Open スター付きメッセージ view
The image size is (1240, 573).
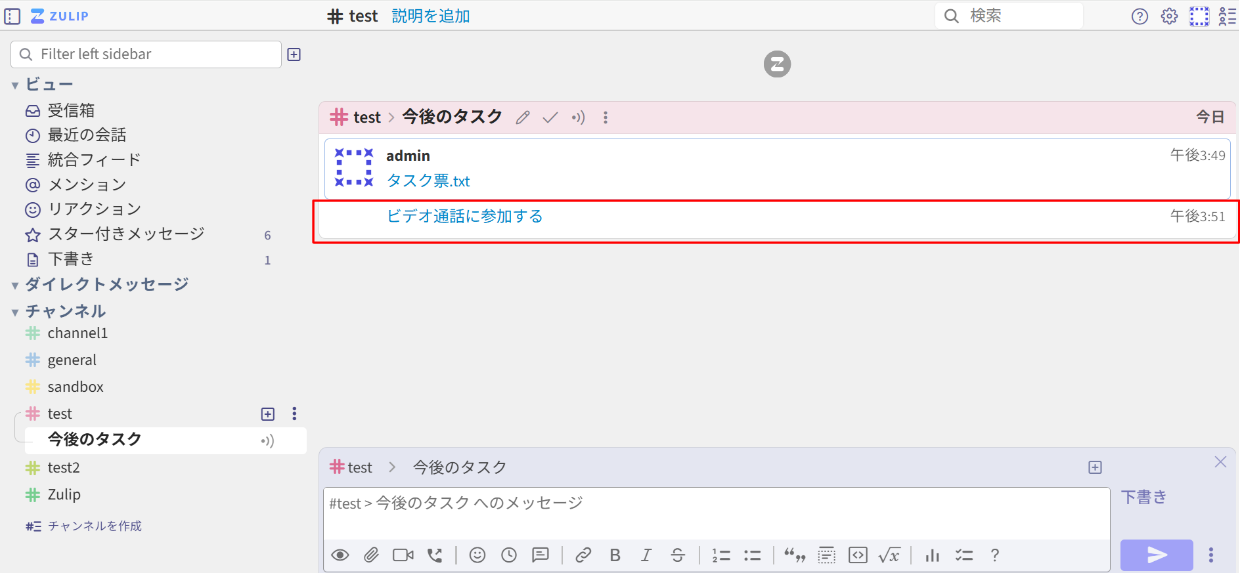pyautogui.click(x=126, y=234)
